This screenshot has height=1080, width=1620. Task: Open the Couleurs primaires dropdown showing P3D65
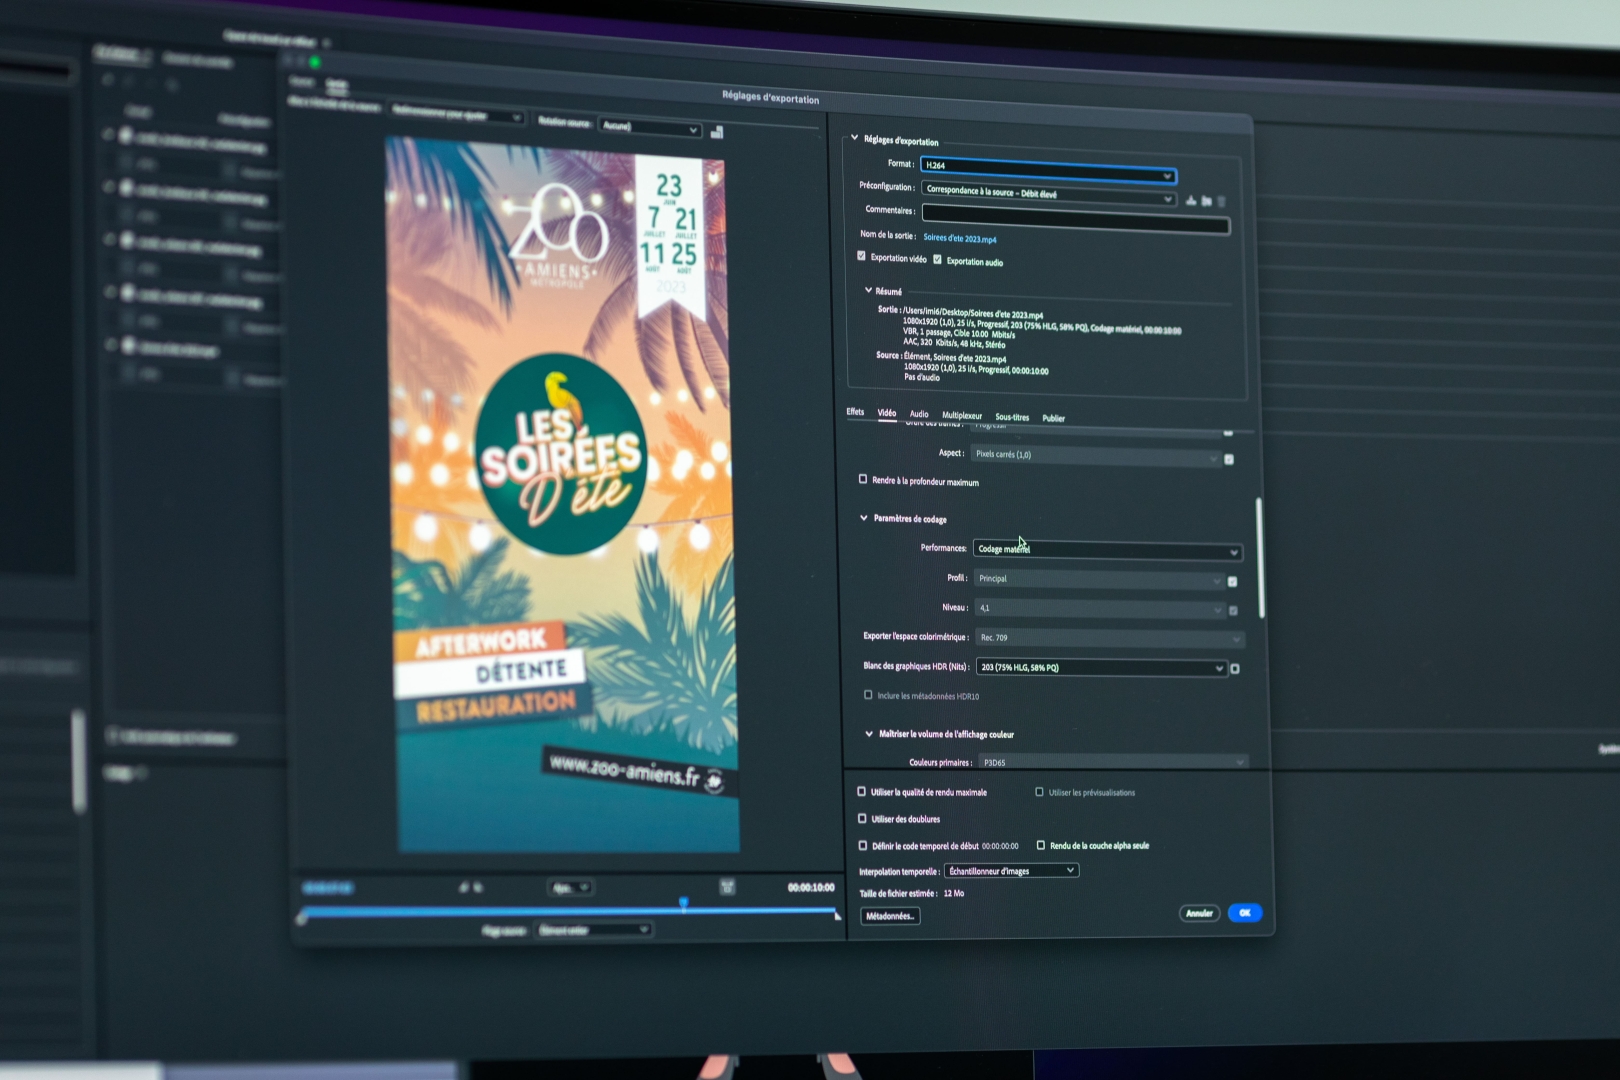tap(1113, 762)
